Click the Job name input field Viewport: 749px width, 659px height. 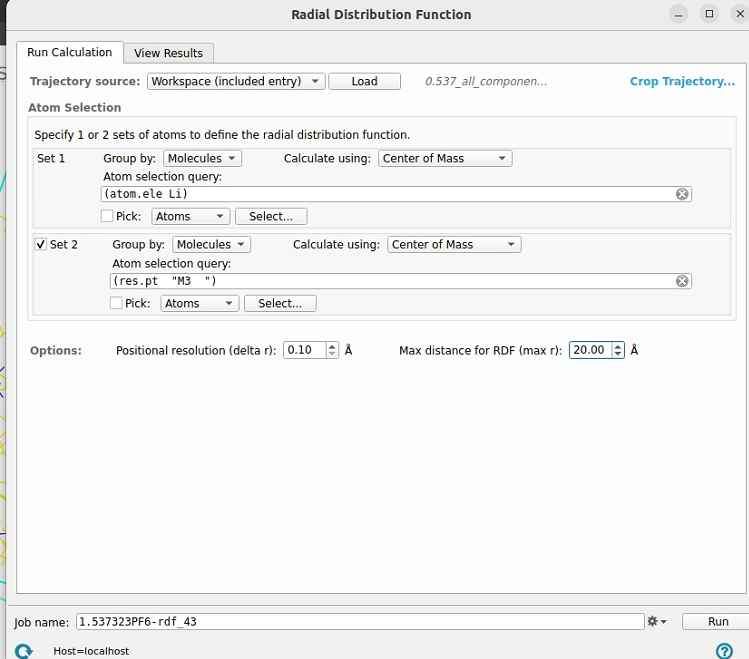[360, 621]
